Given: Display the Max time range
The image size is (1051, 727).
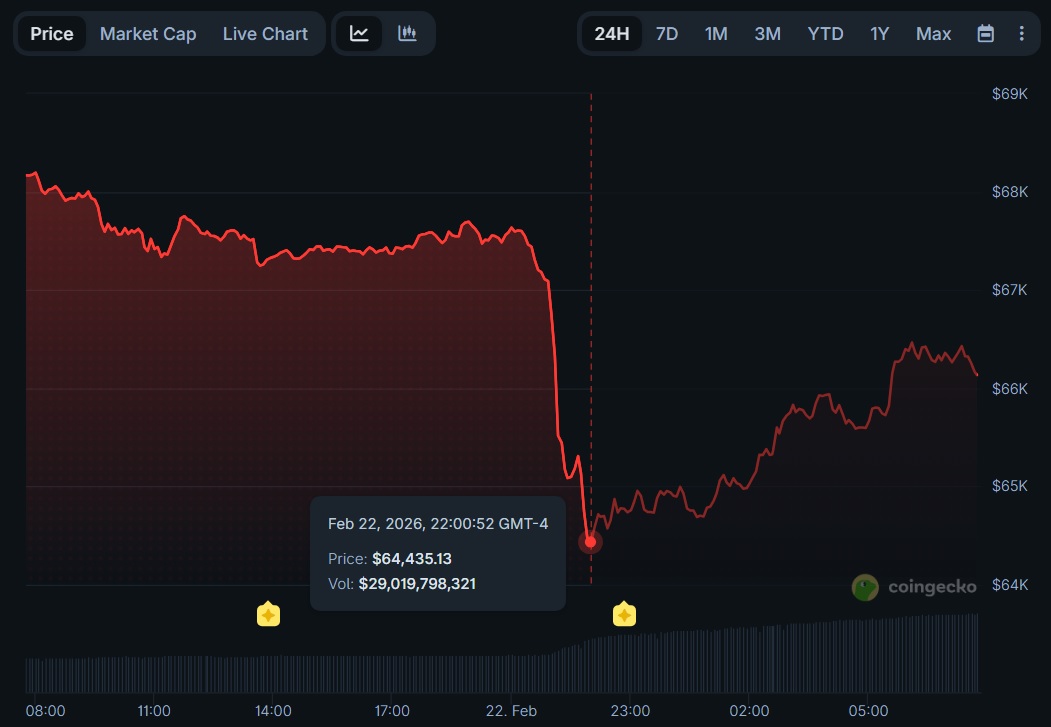Looking at the screenshot, I should (933, 33).
